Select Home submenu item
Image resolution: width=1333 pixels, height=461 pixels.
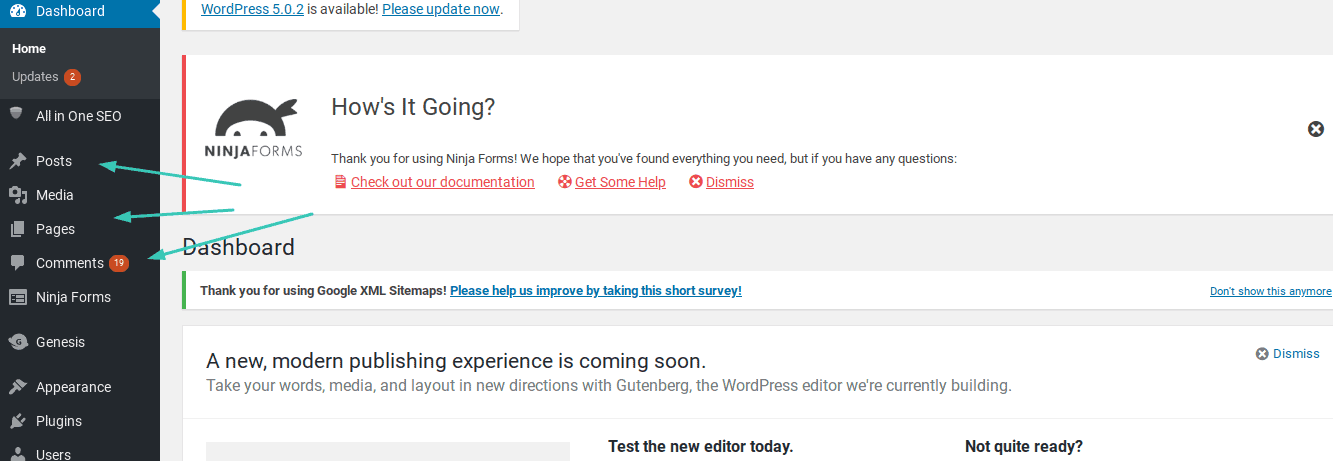29,48
